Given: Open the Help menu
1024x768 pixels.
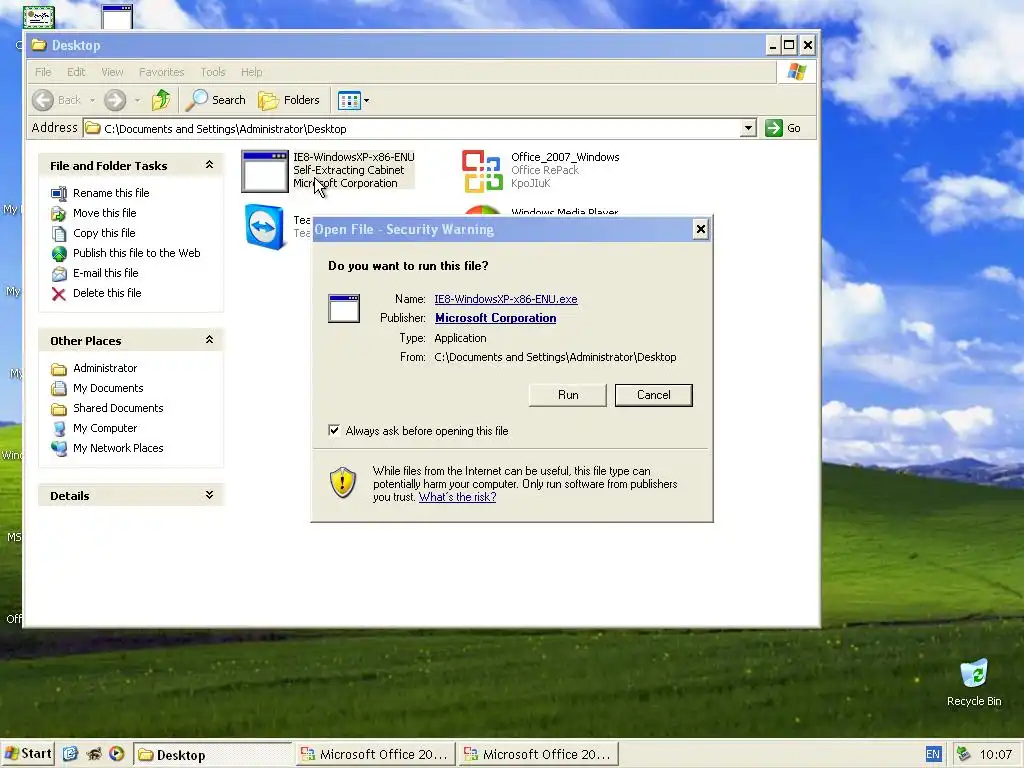Looking at the screenshot, I should click(251, 72).
